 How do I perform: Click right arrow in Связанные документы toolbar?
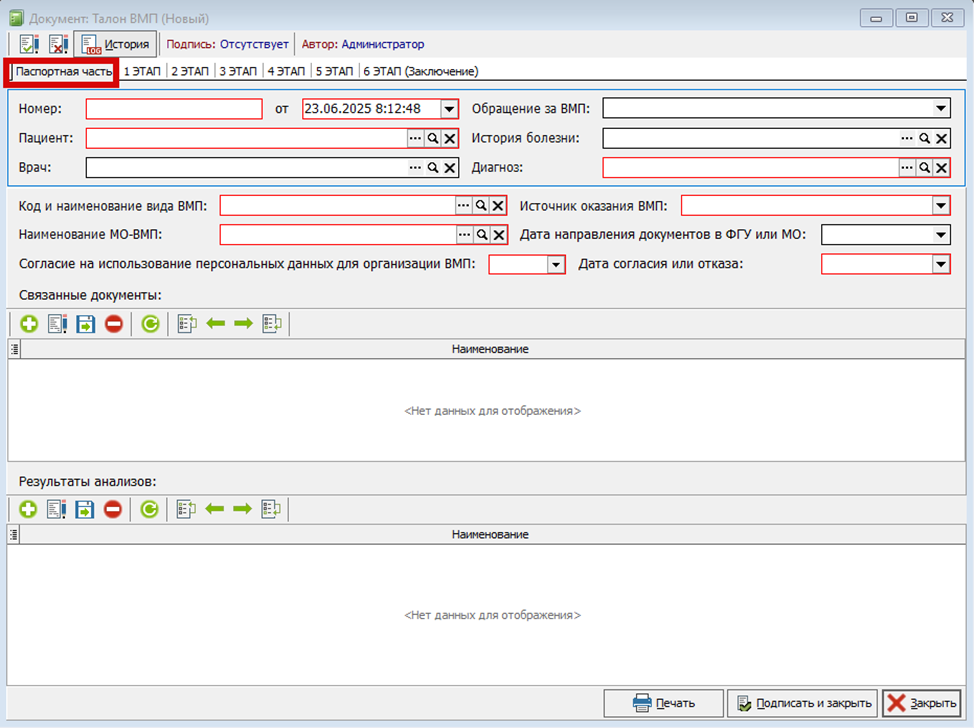pos(244,323)
